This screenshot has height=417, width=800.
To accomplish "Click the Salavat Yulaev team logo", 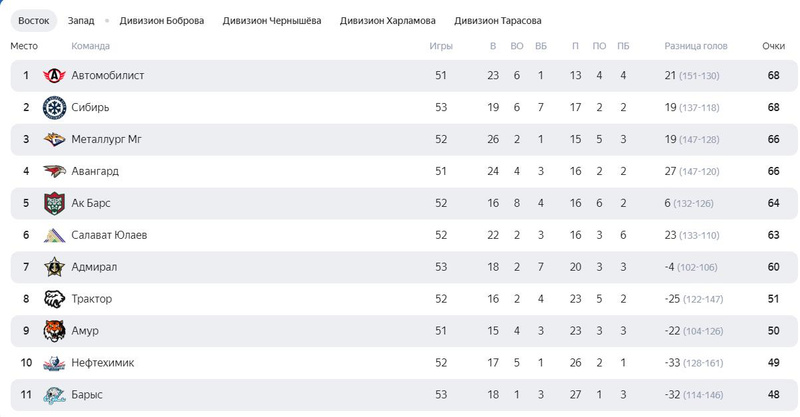I will [x=54, y=236].
